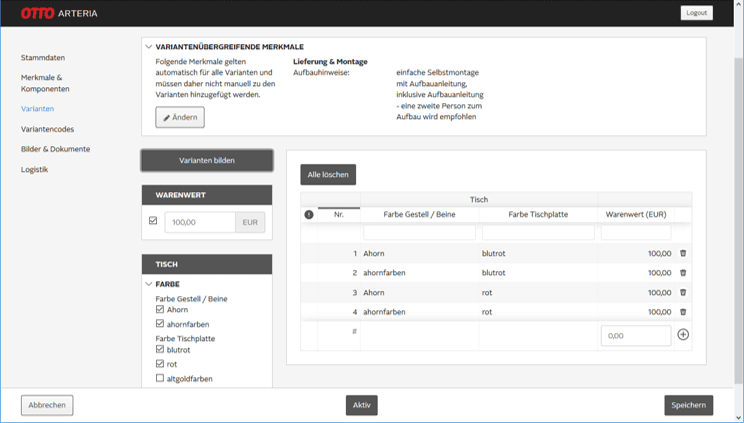The height and width of the screenshot is (423, 744).
Task: Uncheck the blutrot checkbox
Action: 160,349
